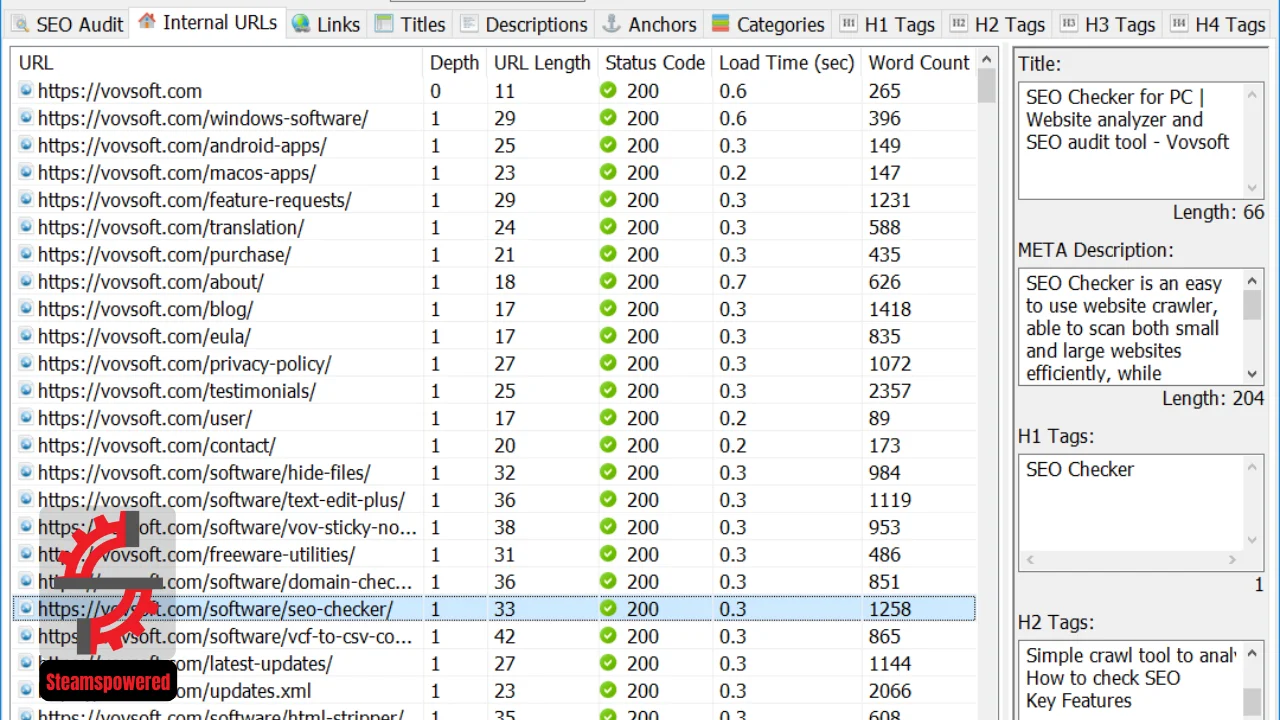The width and height of the screenshot is (1280, 720).
Task: Select 'Key Features' H2 entry
Action: click(1078, 701)
